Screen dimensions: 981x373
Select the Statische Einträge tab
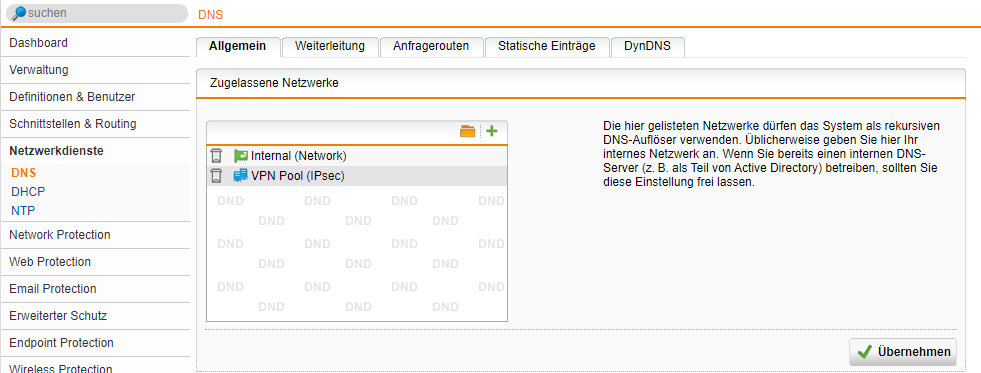[547, 46]
